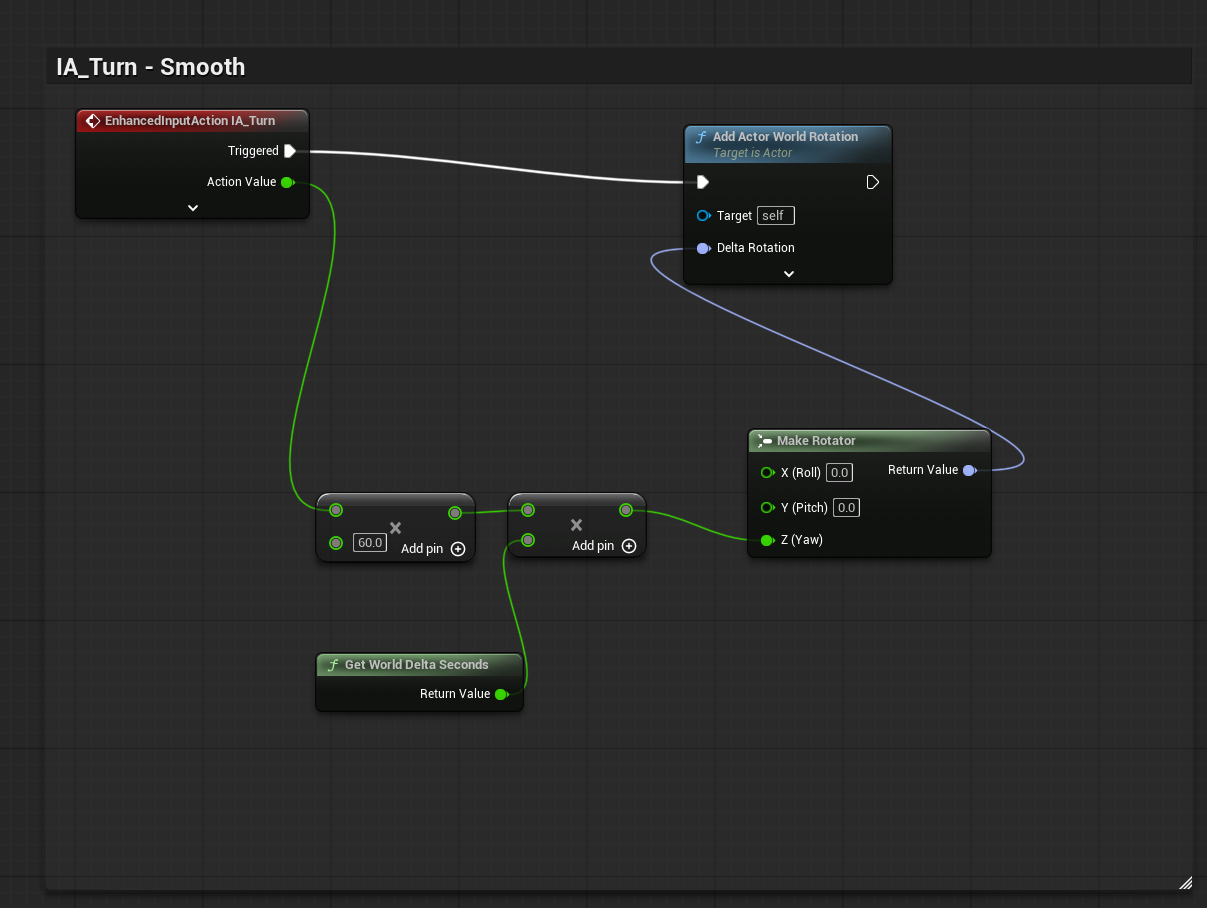Click the Get World Delta Seconds Return Value pin

[x=501, y=694]
